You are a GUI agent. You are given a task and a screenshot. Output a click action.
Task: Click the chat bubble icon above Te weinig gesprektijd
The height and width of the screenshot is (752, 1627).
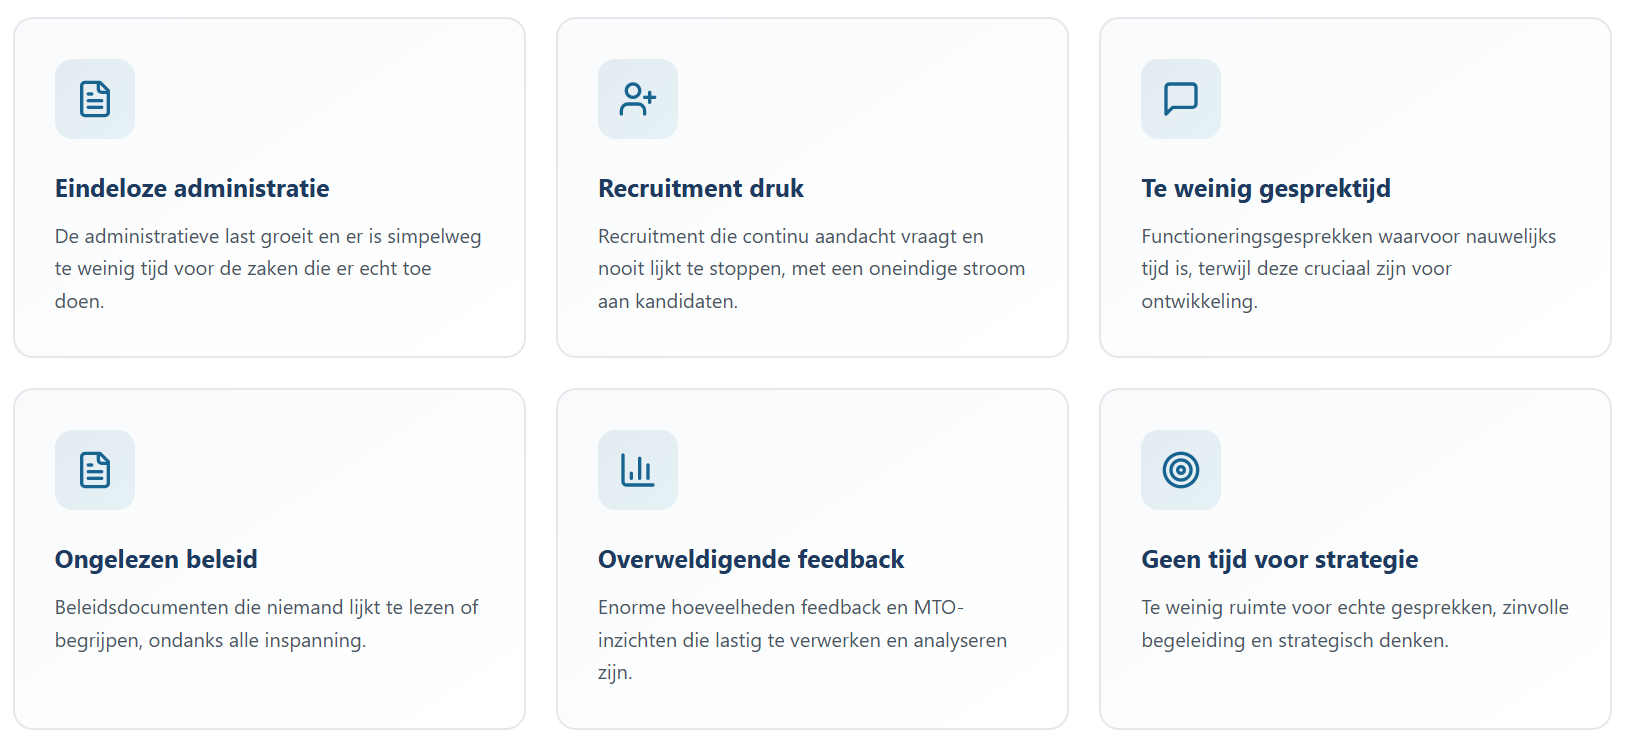coord(1181,99)
